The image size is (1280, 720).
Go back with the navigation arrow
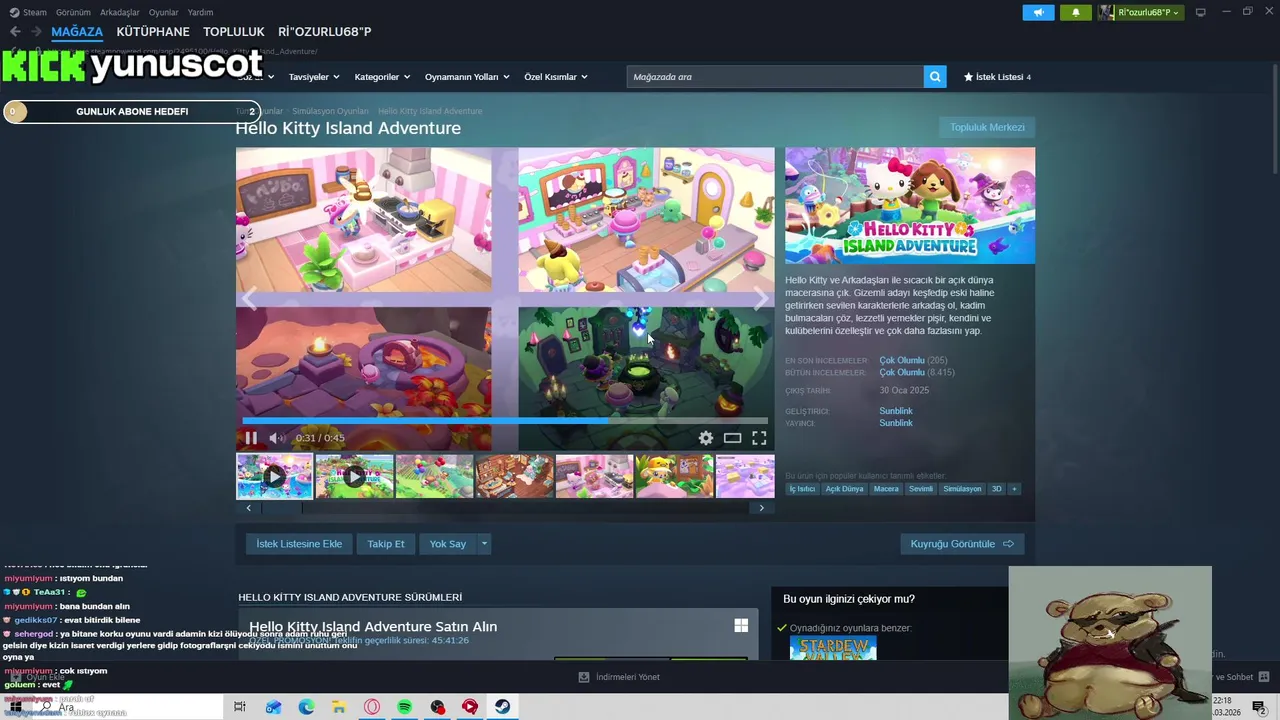coord(15,32)
